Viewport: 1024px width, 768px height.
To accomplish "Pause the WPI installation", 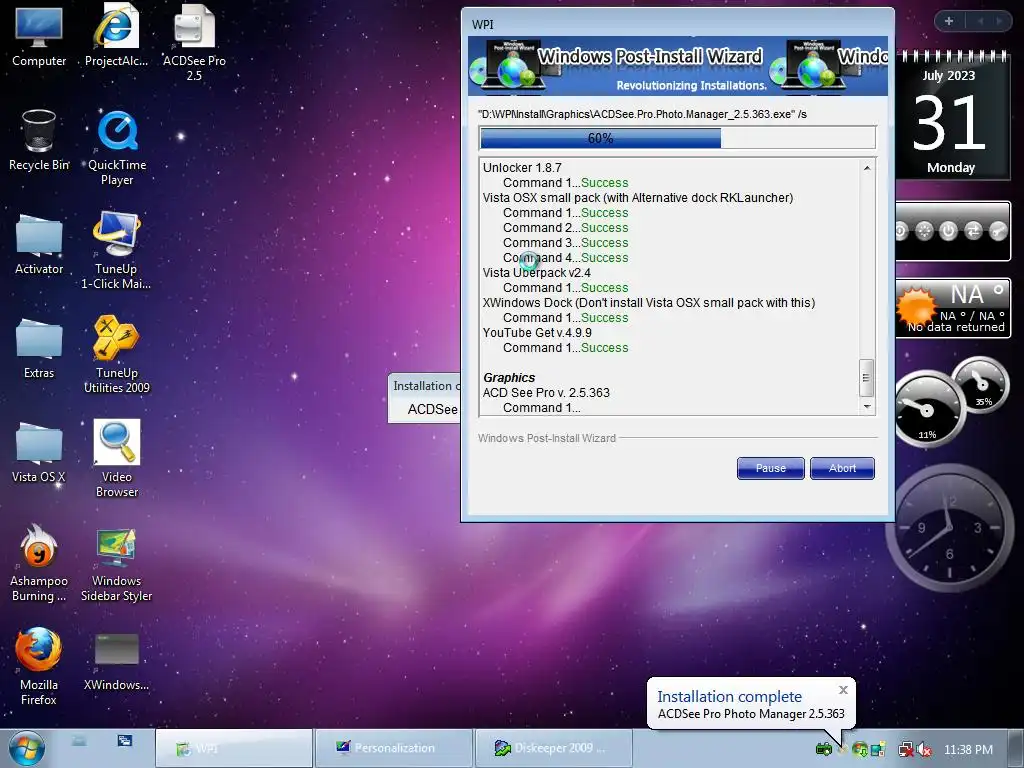I will pos(771,468).
